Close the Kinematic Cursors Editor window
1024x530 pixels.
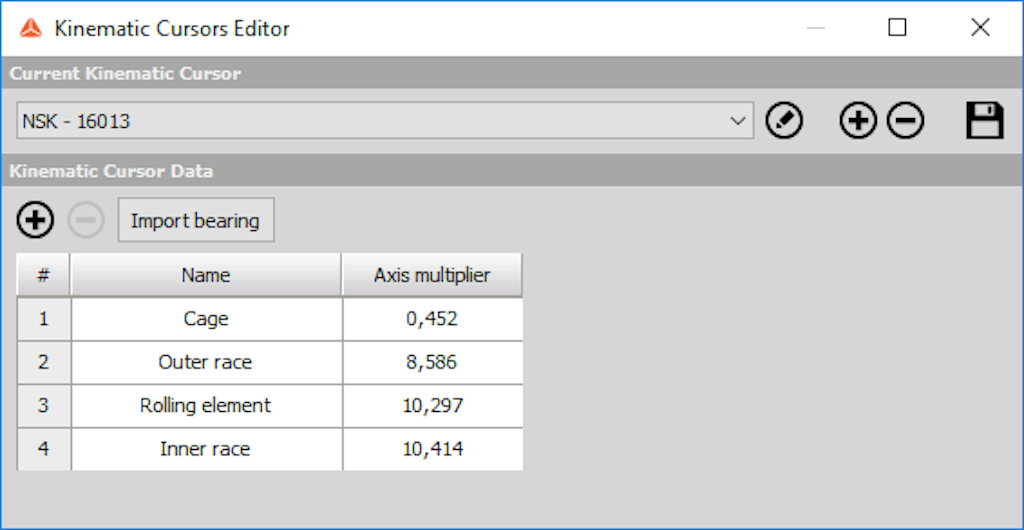[980, 27]
